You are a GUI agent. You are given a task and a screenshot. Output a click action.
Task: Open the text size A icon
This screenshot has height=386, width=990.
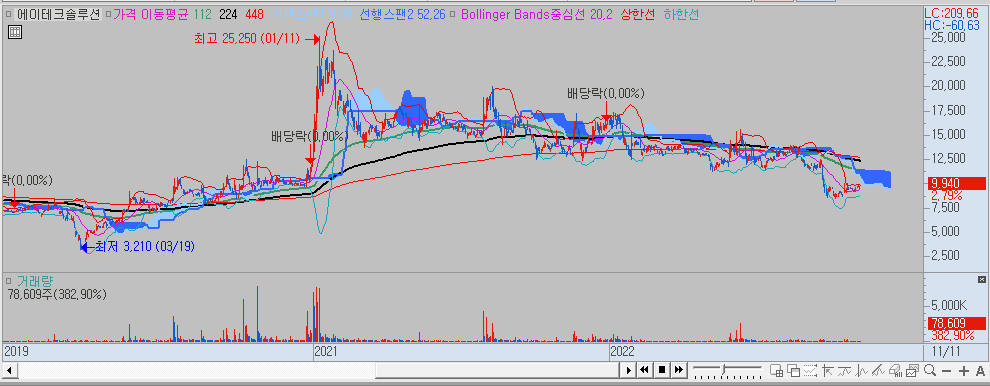coord(980,371)
